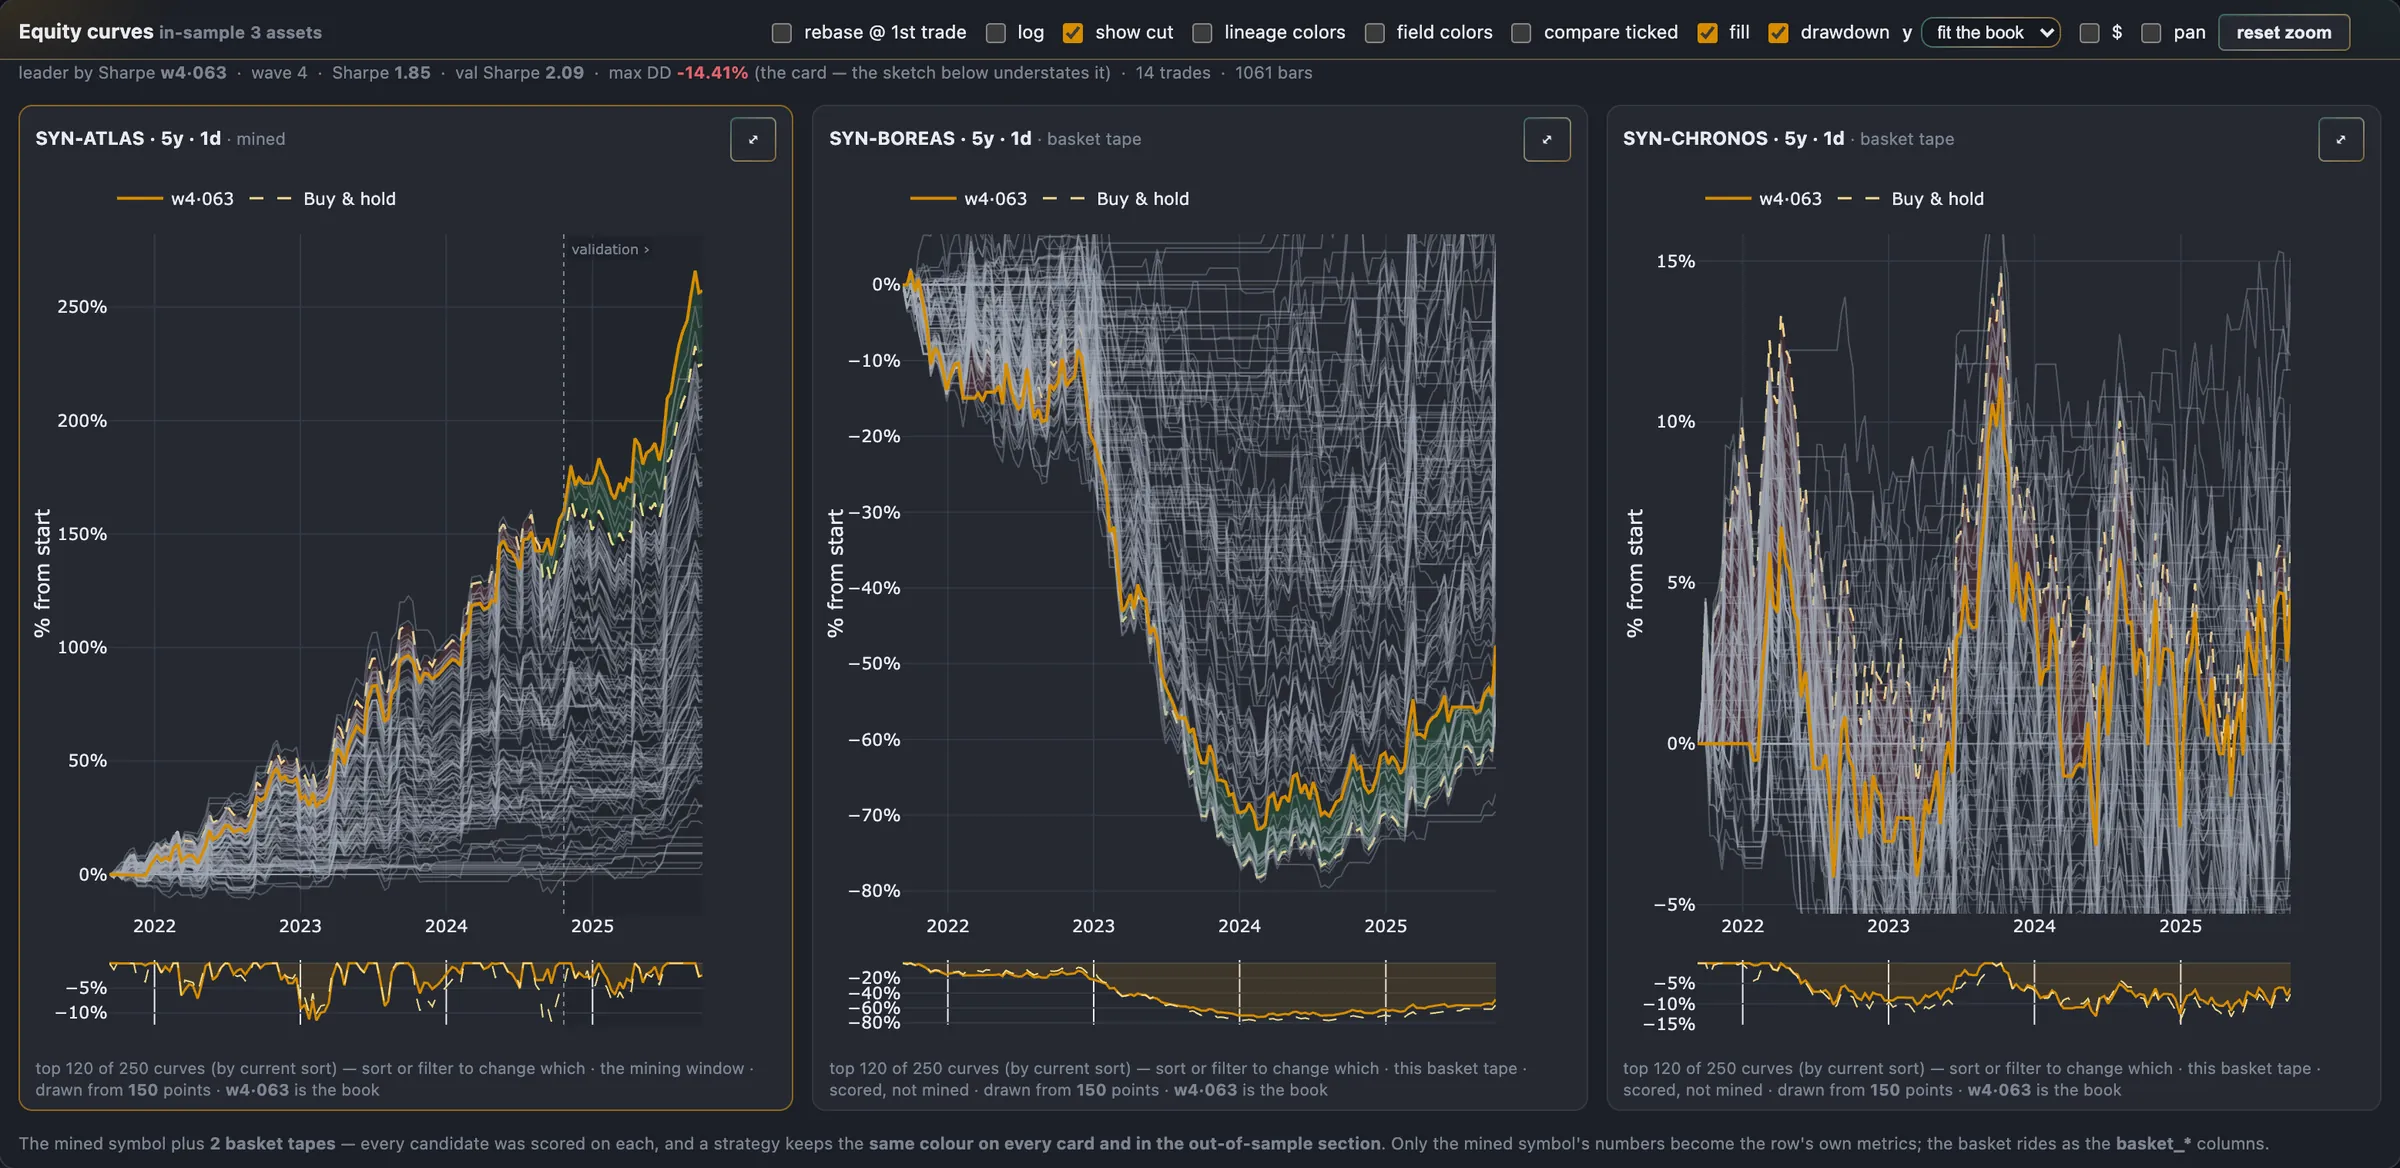Click the Sharpe 1.85 value
The height and width of the screenshot is (1168, 2400).
[x=381, y=73]
